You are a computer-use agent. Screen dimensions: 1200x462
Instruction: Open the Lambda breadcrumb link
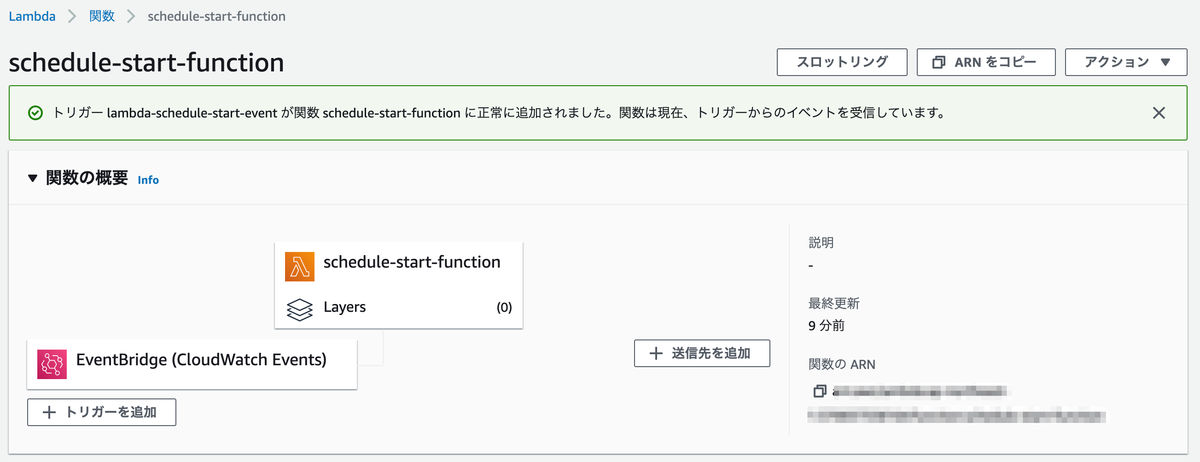click(32, 16)
